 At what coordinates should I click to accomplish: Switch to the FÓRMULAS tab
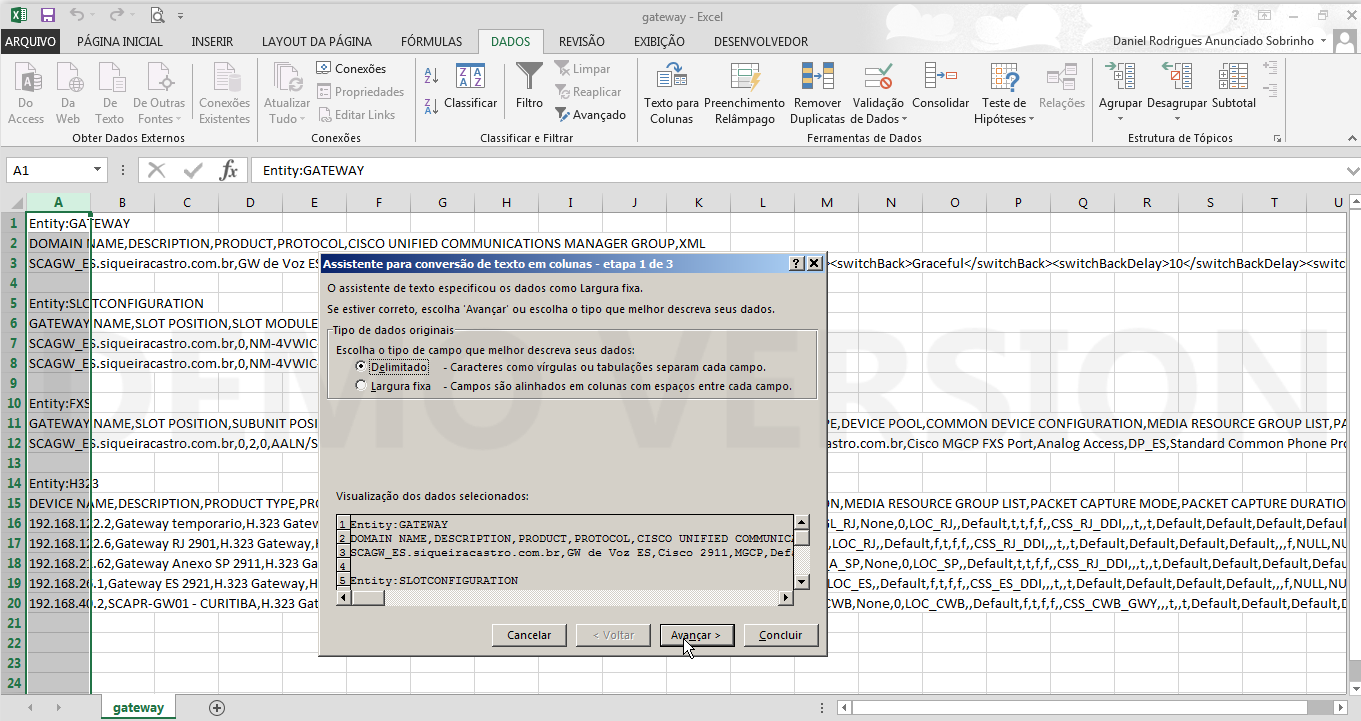[x=431, y=42]
